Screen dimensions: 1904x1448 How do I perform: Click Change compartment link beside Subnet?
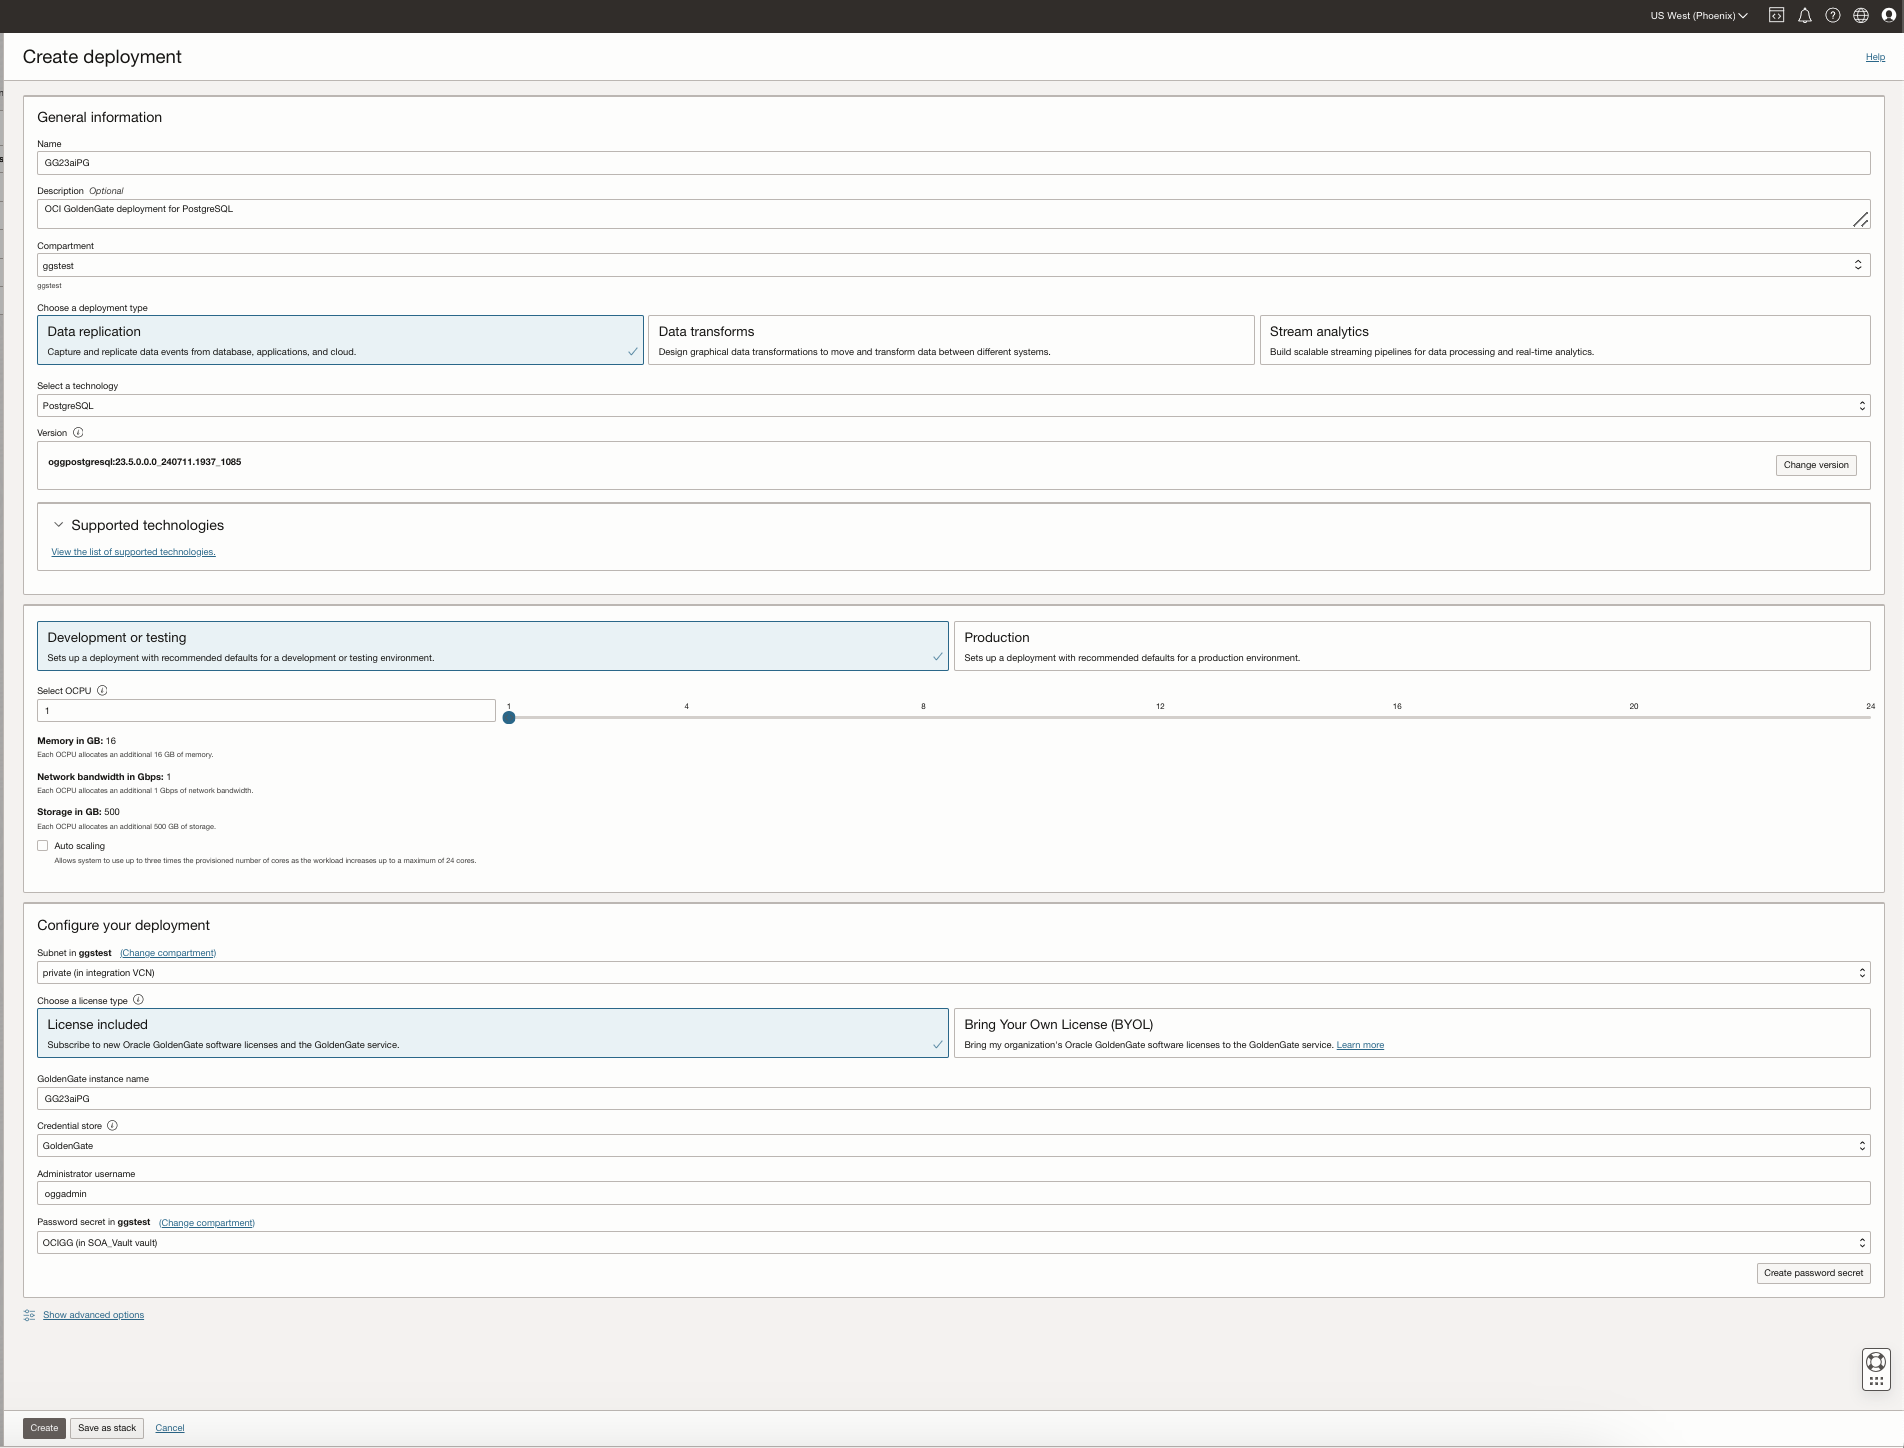point(168,953)
